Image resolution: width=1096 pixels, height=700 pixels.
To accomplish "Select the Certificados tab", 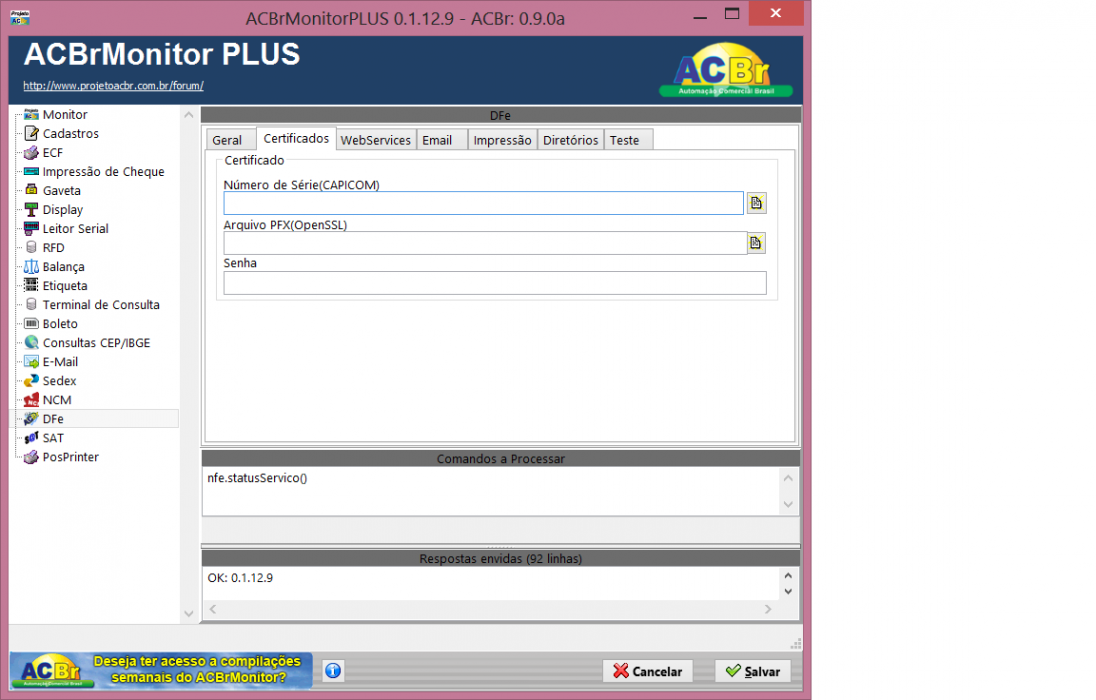I will click(x=296, y=138).
